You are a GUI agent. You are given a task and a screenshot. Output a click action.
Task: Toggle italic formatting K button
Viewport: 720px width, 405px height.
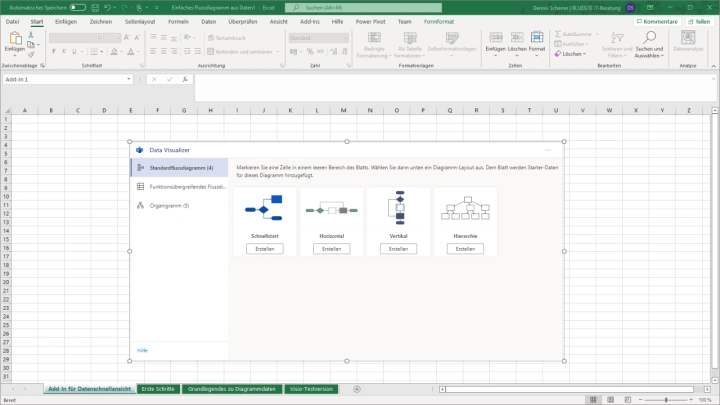(64, 51)
